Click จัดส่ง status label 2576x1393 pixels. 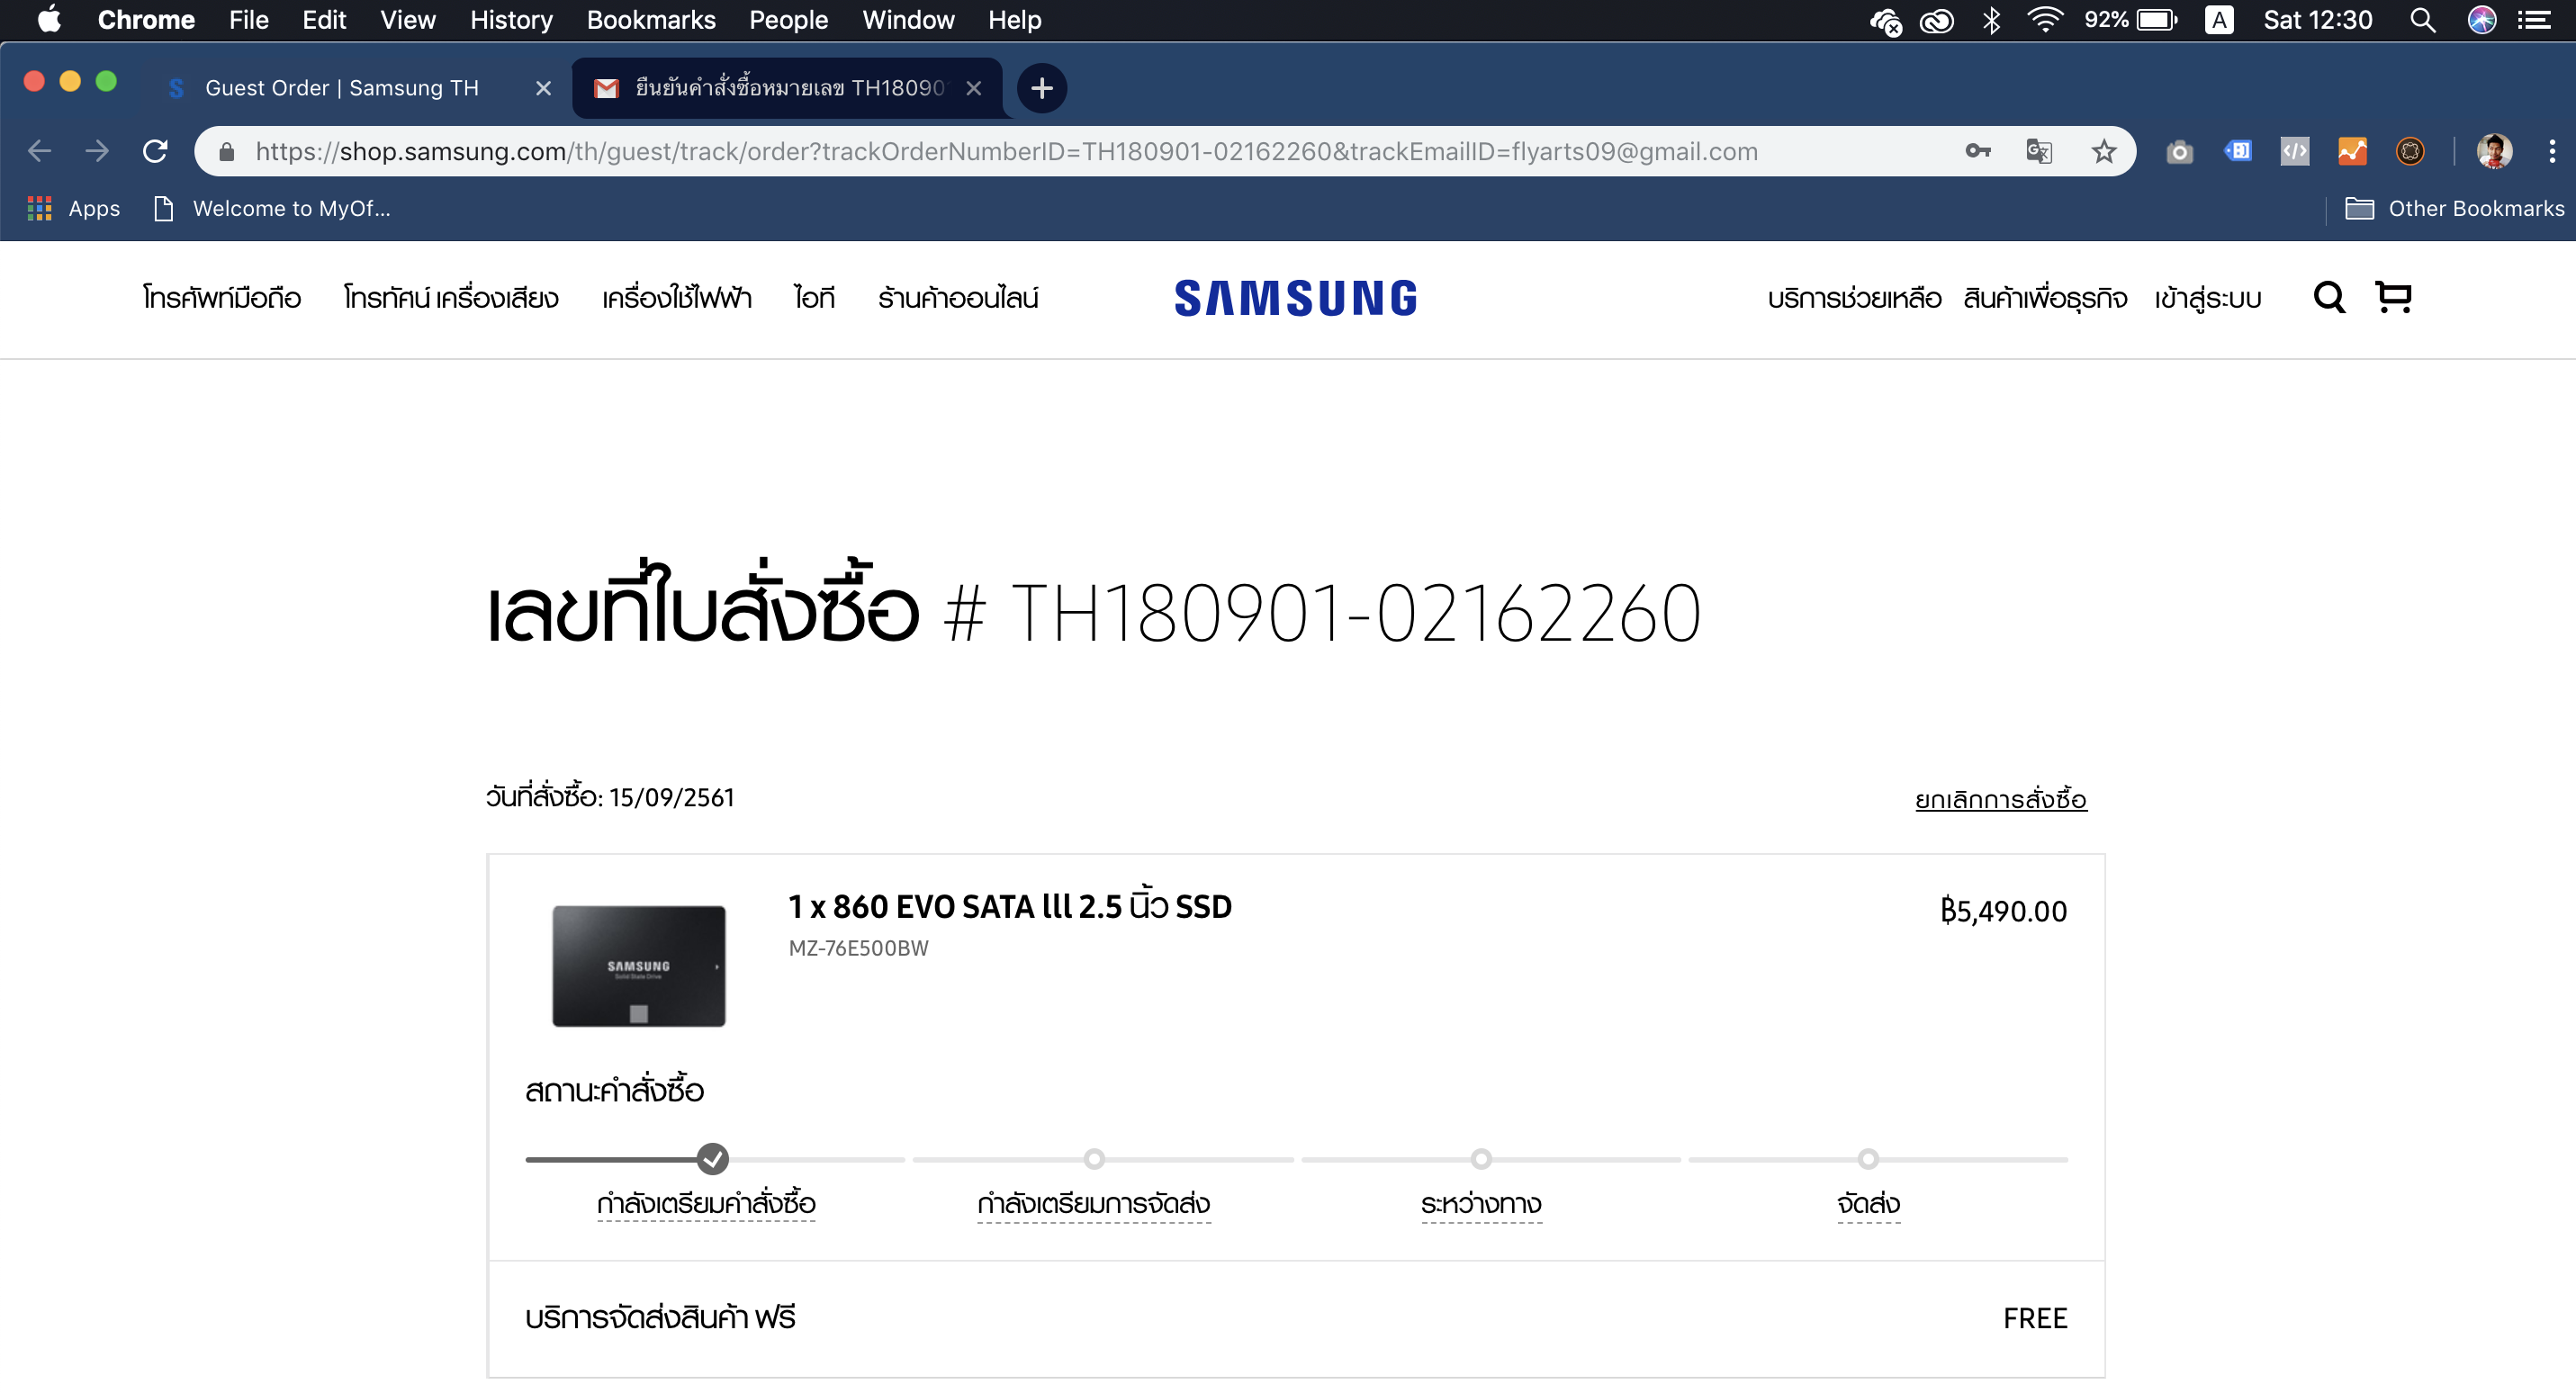1868,1203
